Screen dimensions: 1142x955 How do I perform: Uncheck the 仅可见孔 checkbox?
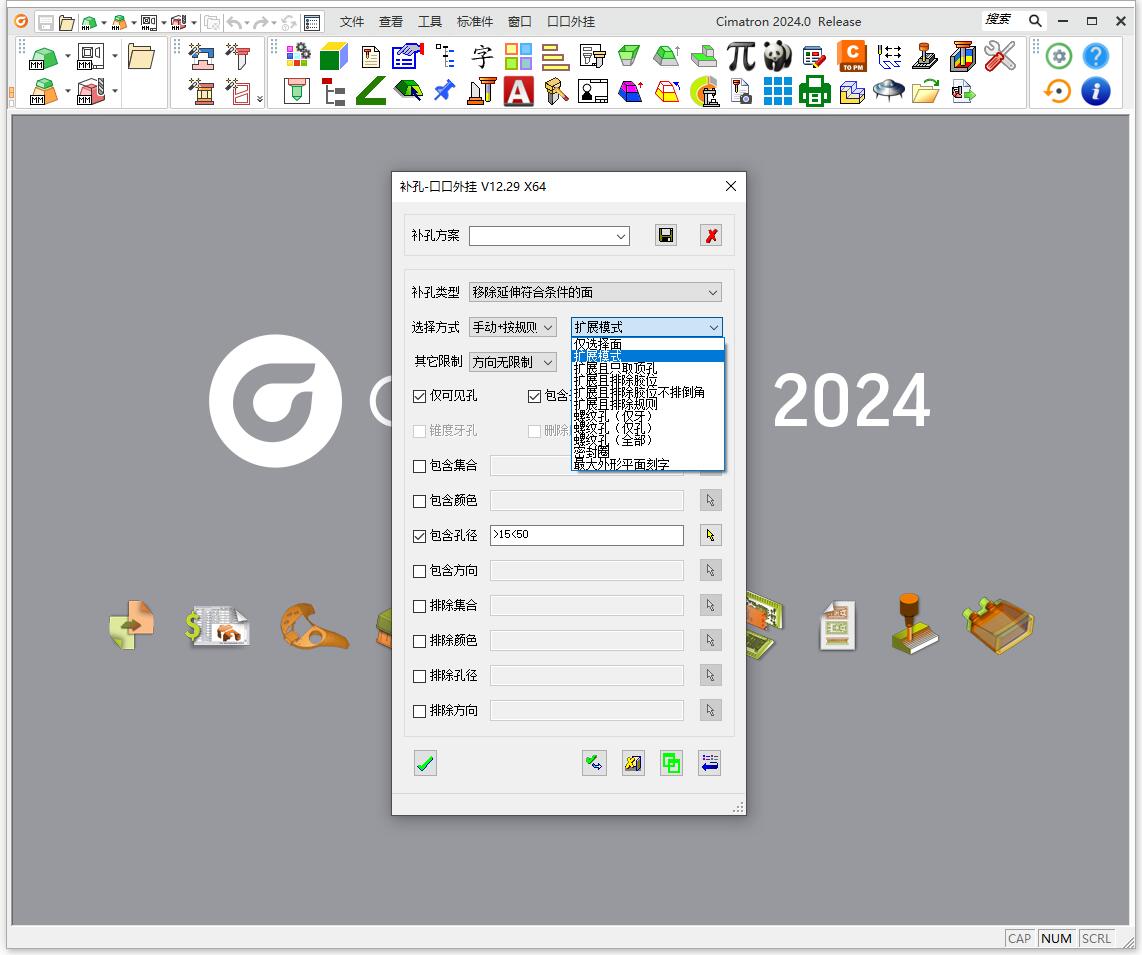point(420,396)
